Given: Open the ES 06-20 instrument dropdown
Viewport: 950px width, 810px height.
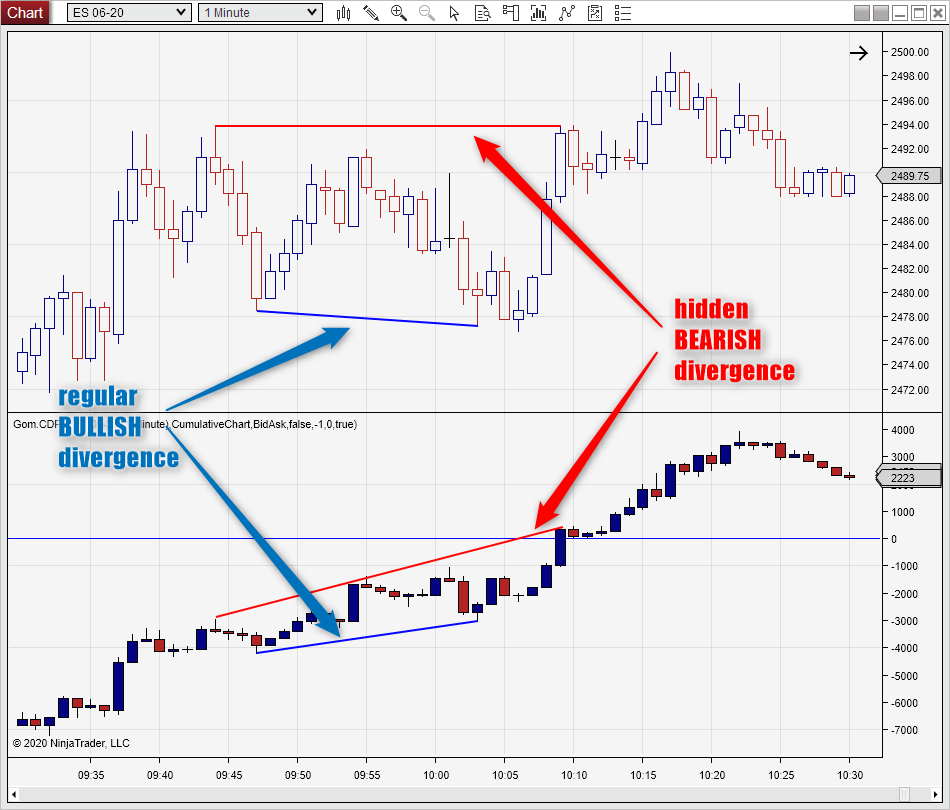Looking at the screenshot, I should pos(129,12).
